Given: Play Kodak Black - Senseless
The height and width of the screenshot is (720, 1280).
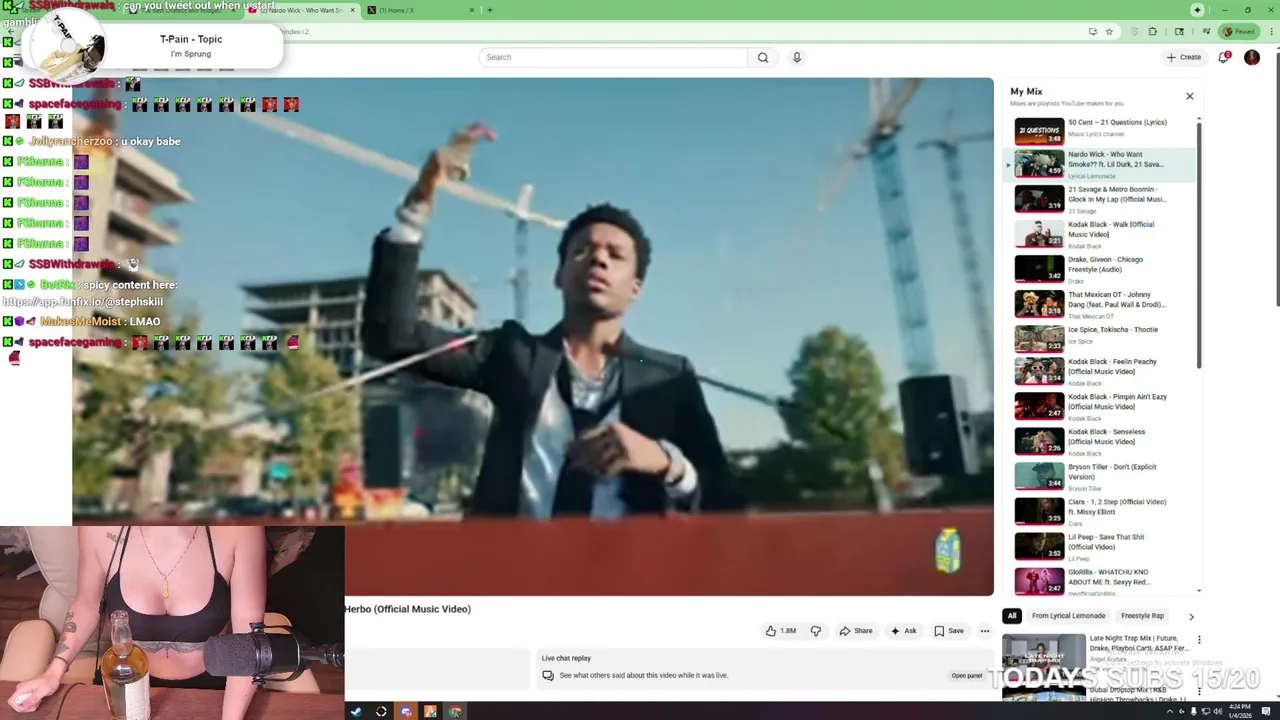Looking at the screenshot, I should click(1100, 441).
